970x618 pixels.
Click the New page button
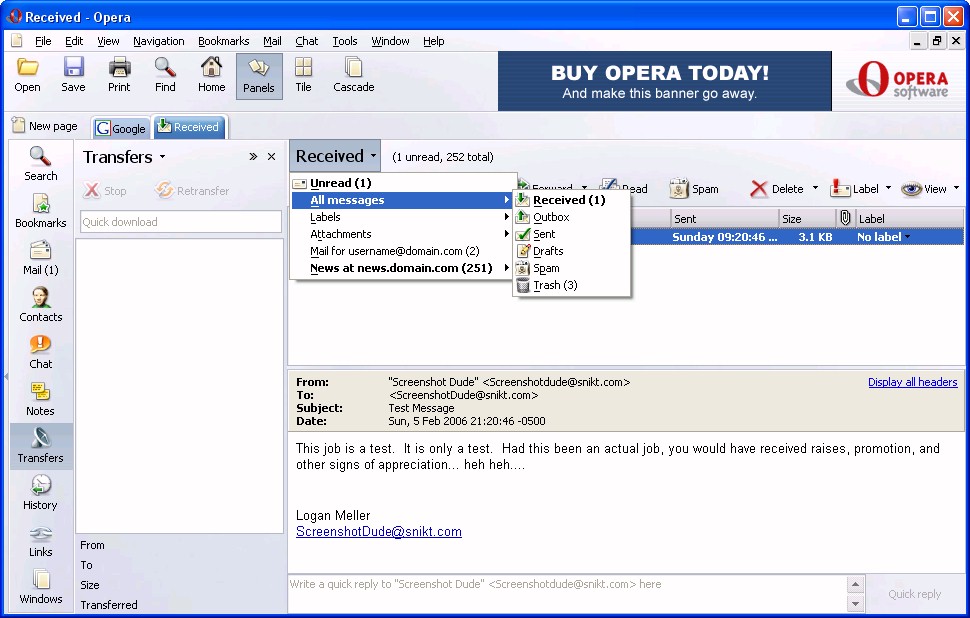(45, 126)
